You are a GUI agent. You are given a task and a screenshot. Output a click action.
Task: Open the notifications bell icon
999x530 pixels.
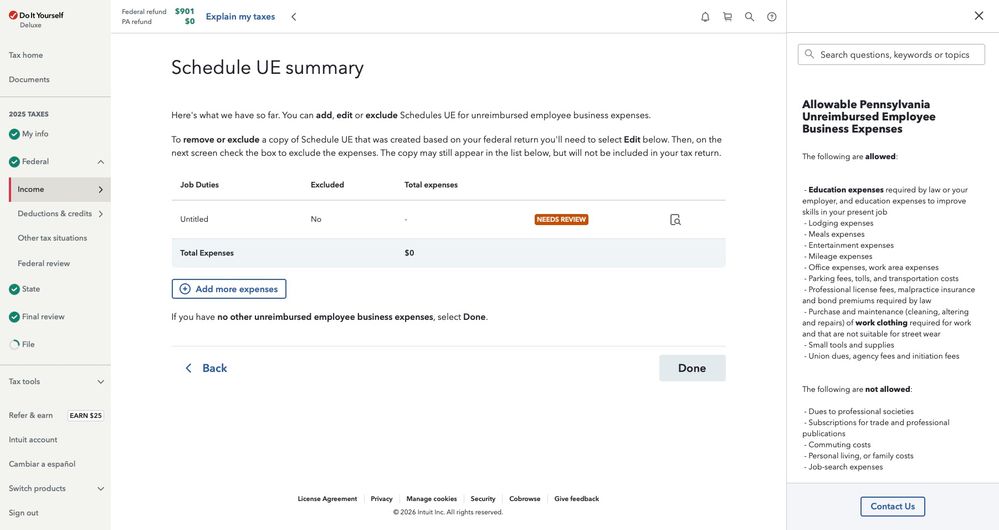click(705, 17)
